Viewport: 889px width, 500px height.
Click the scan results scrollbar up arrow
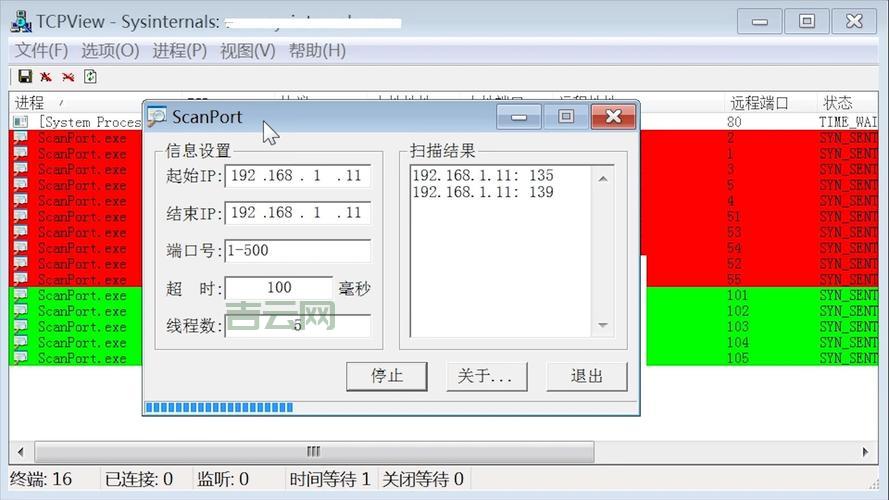(x=603, y=179)
